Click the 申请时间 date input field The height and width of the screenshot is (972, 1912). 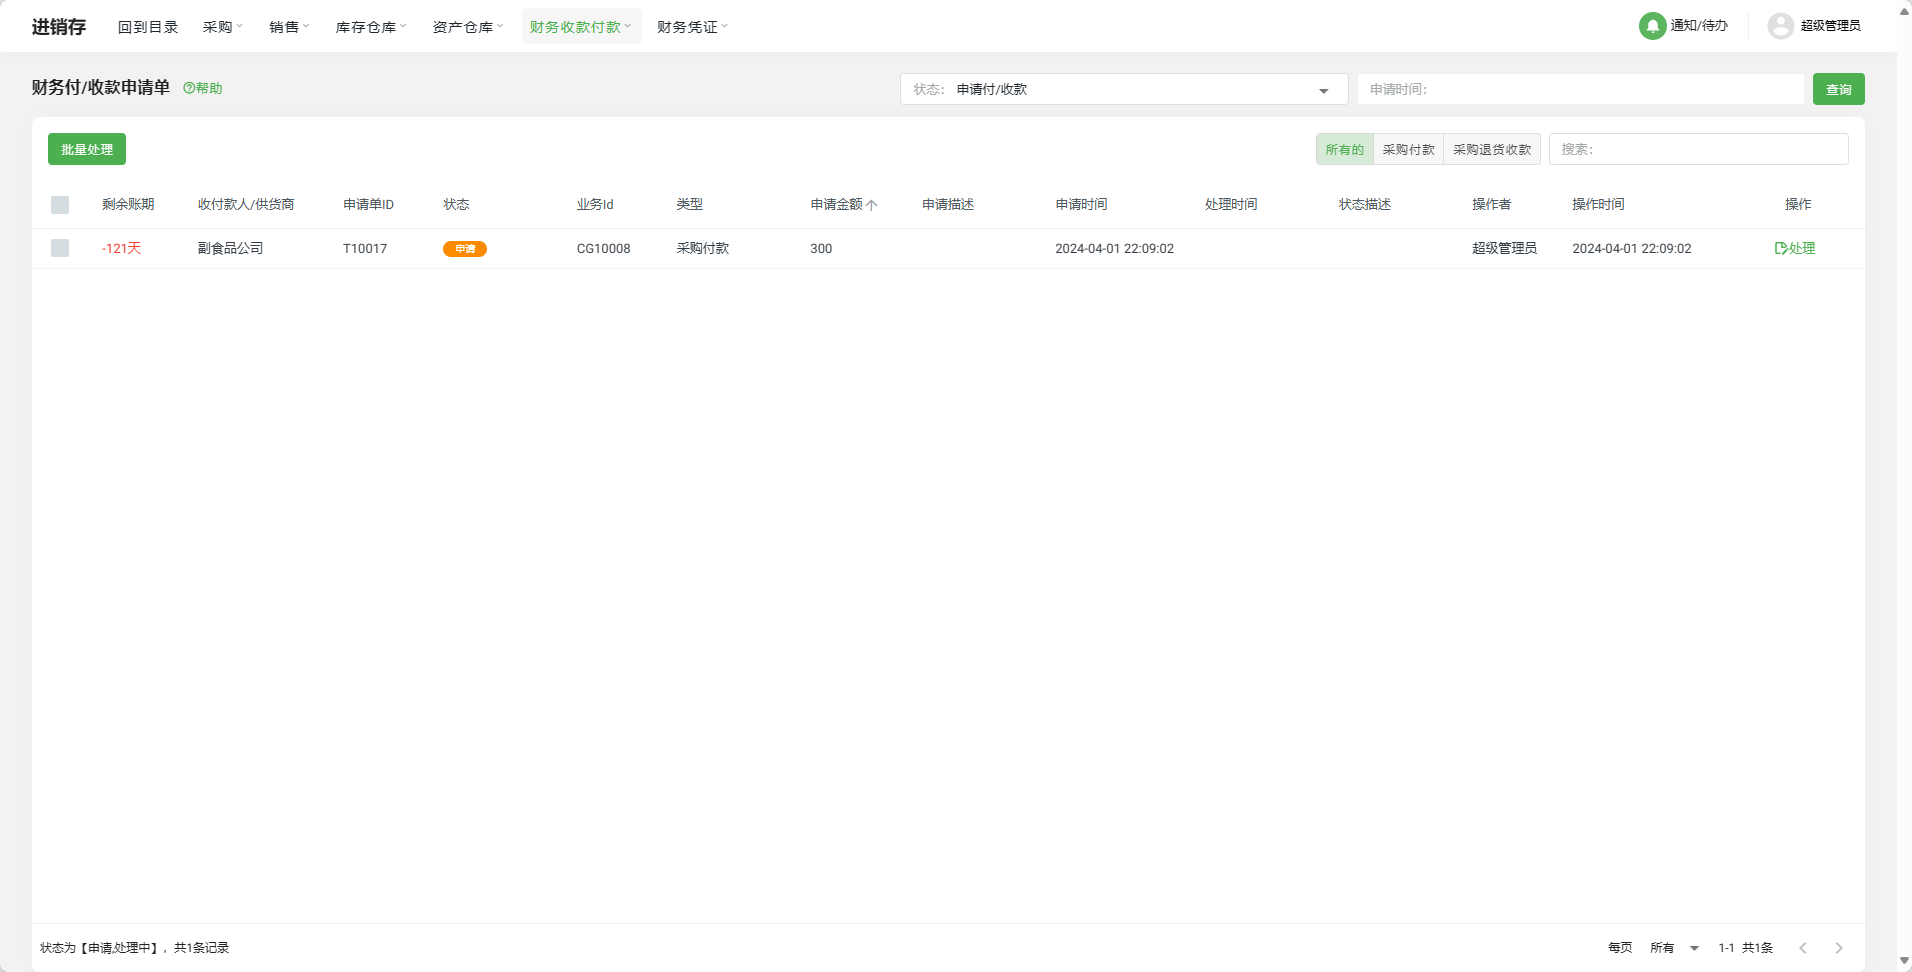coord(1580,89)
